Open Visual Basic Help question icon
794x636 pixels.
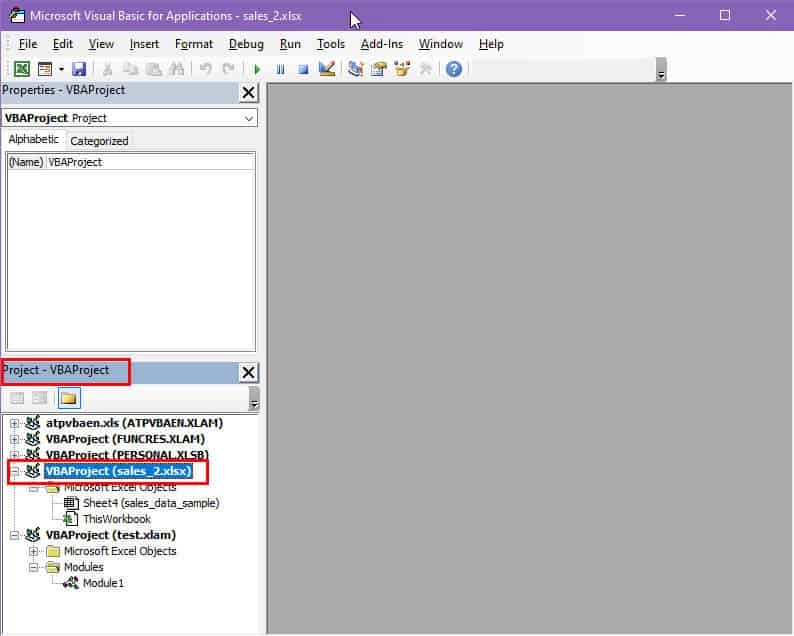(x=454, y=69)
